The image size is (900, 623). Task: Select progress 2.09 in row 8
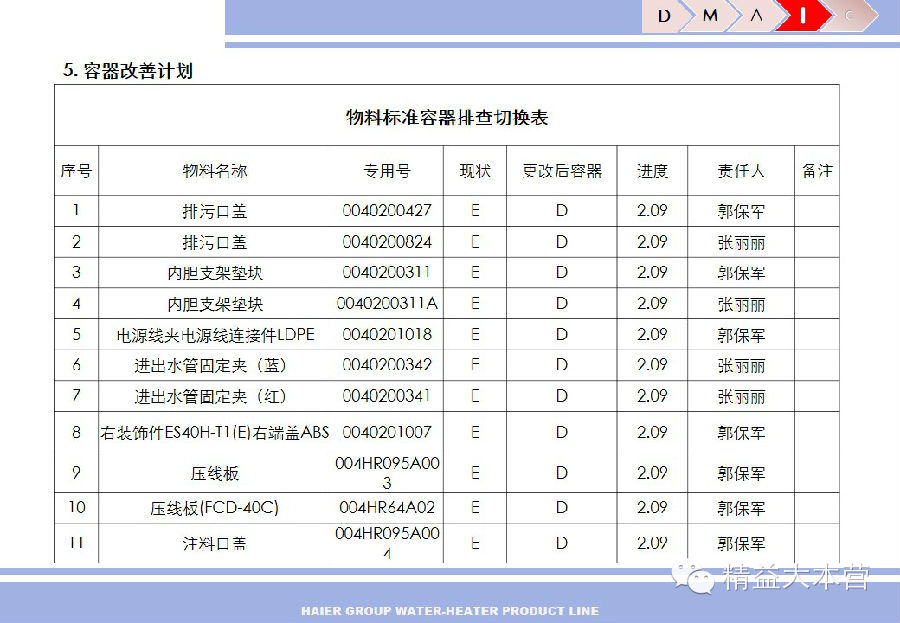point(652,432)
